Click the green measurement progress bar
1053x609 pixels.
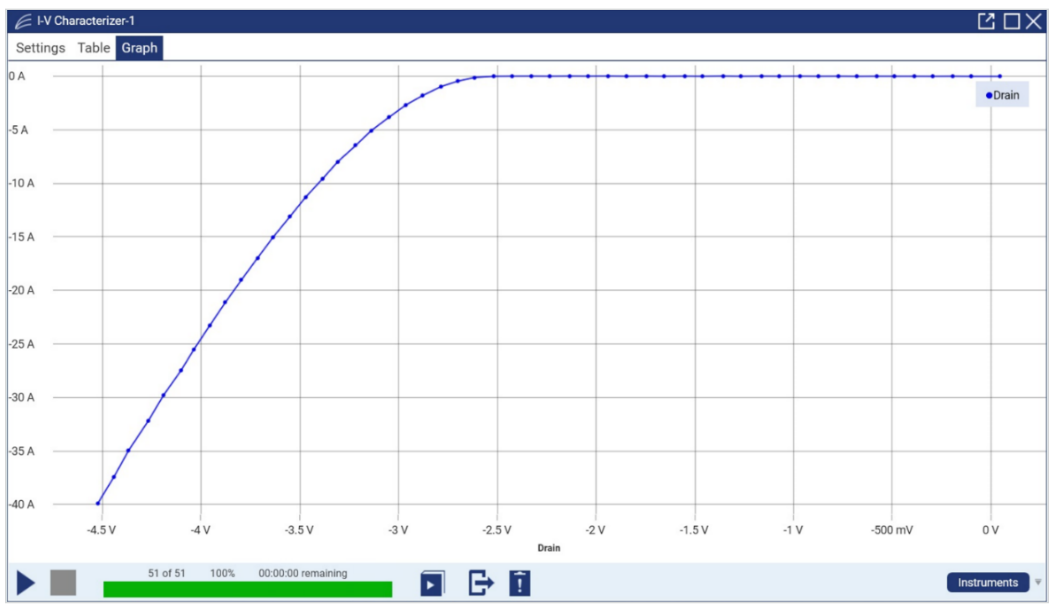point(247,589)
